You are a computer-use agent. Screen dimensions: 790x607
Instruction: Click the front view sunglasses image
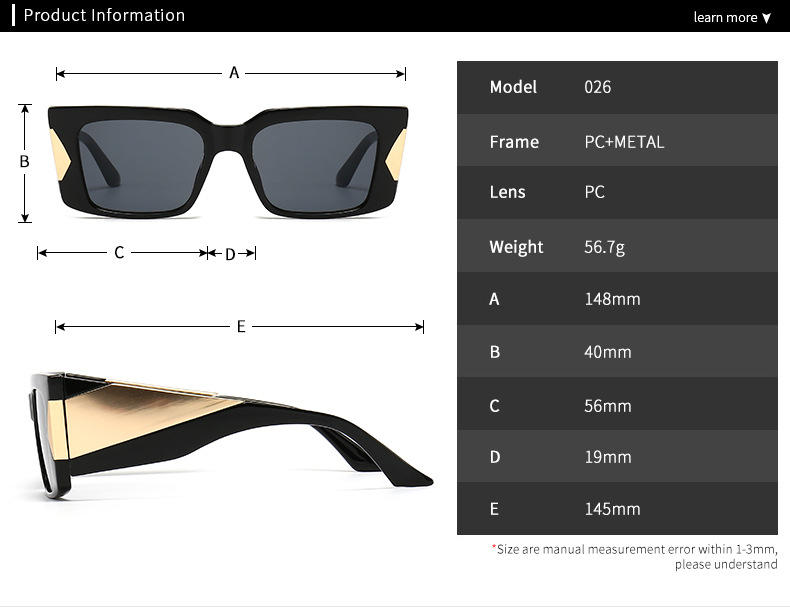click(228, 162)
